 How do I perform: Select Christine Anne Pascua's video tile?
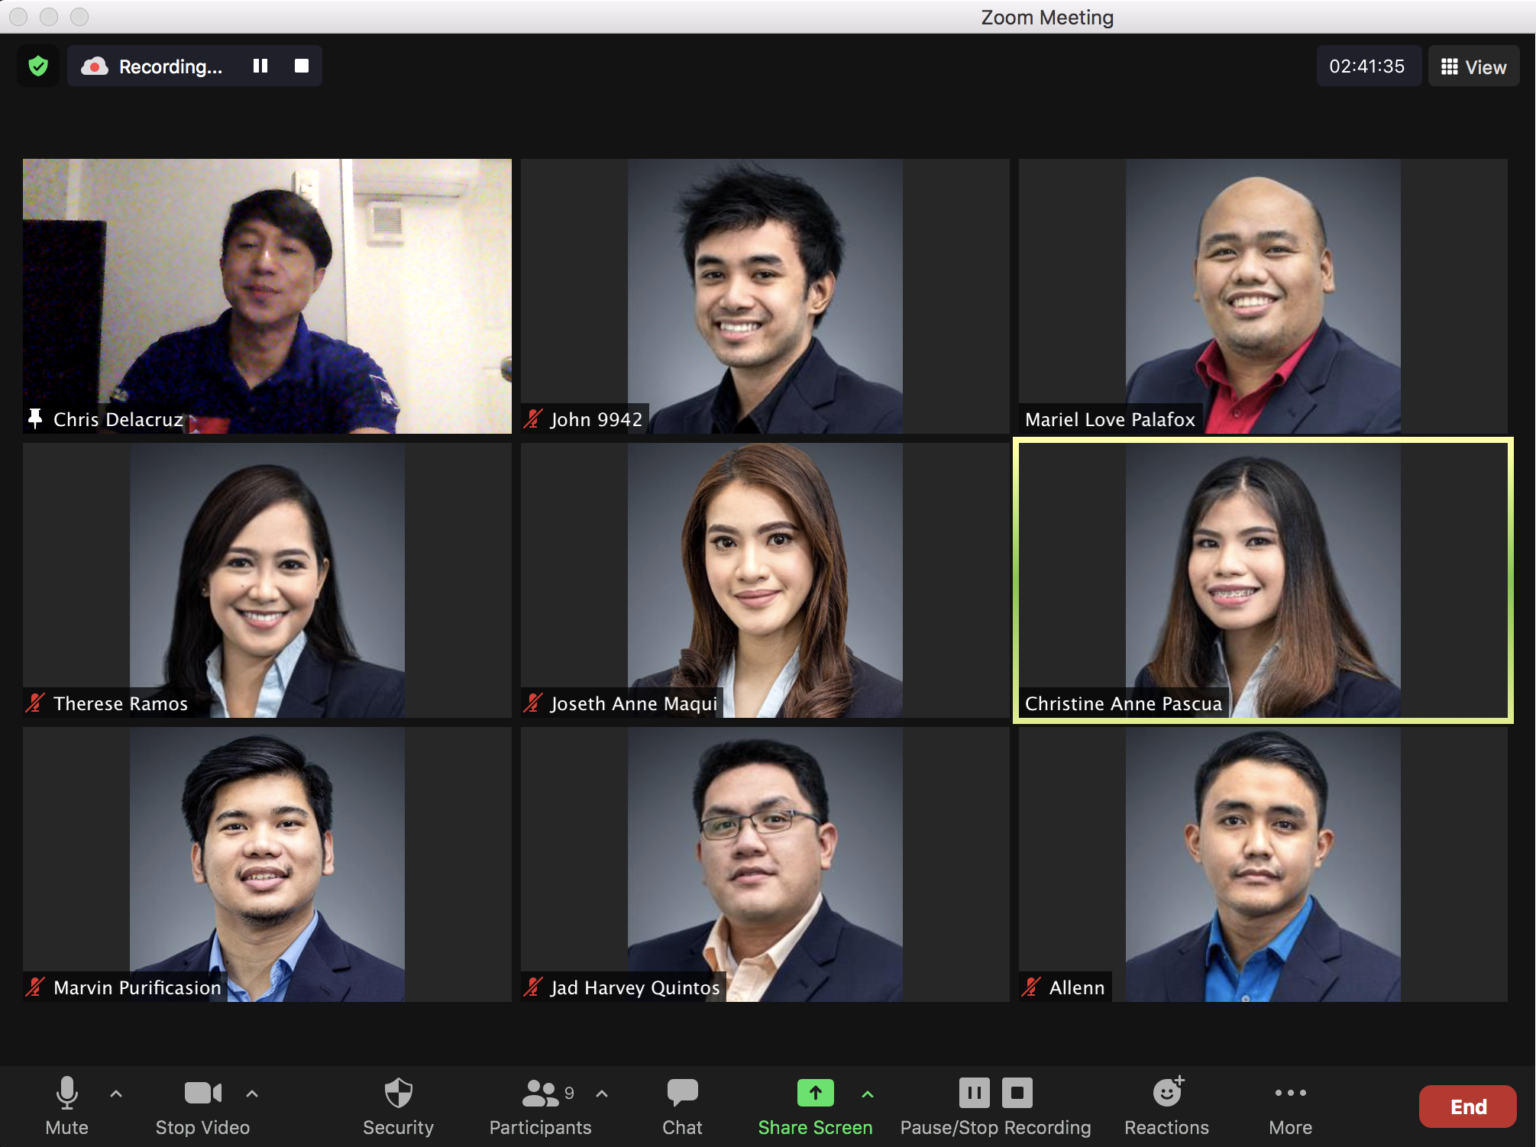(x=1262, y=580)
